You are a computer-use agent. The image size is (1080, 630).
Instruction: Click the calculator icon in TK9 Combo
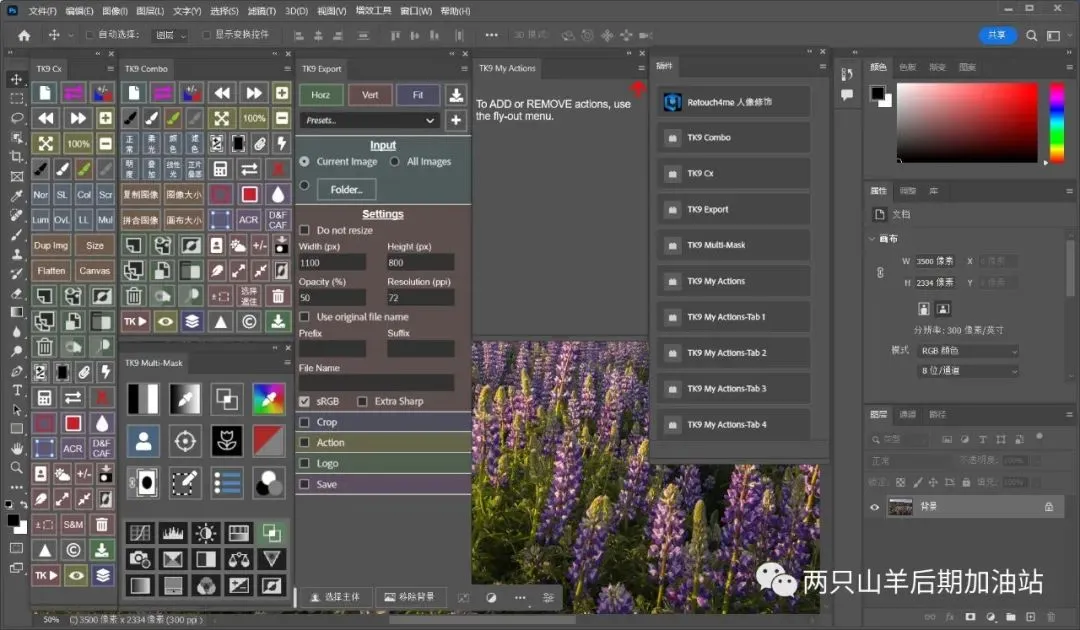click(x=220, y=169)
